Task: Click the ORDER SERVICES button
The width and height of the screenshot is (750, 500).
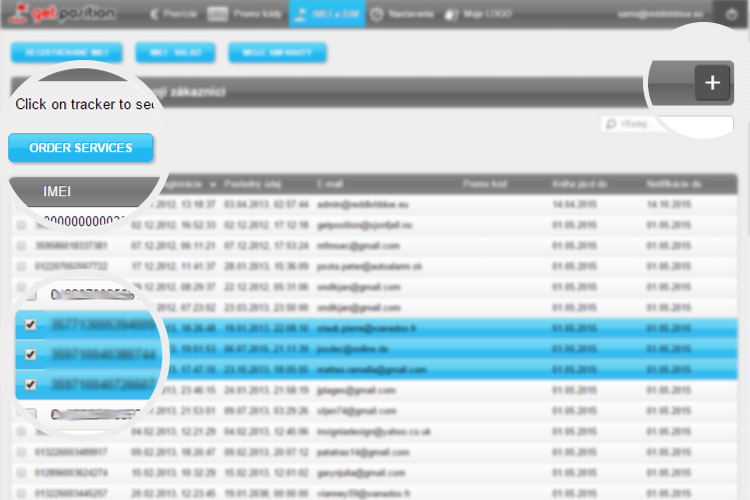Action: 80,148
